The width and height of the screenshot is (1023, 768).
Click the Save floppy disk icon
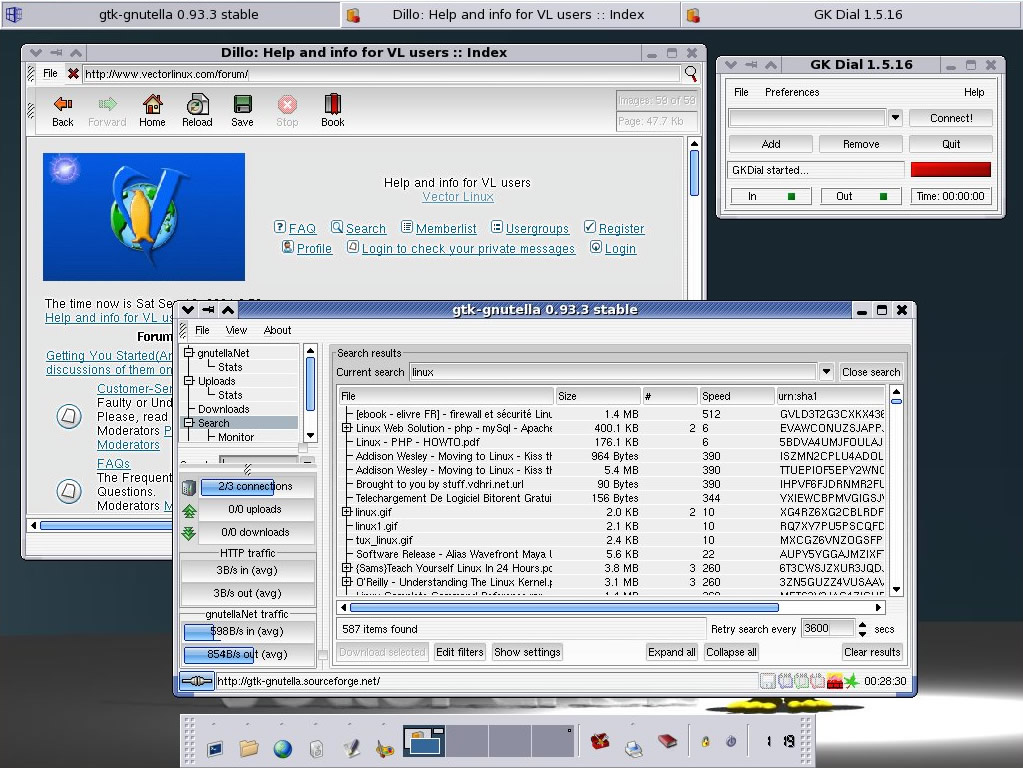(x=242, y=109)
